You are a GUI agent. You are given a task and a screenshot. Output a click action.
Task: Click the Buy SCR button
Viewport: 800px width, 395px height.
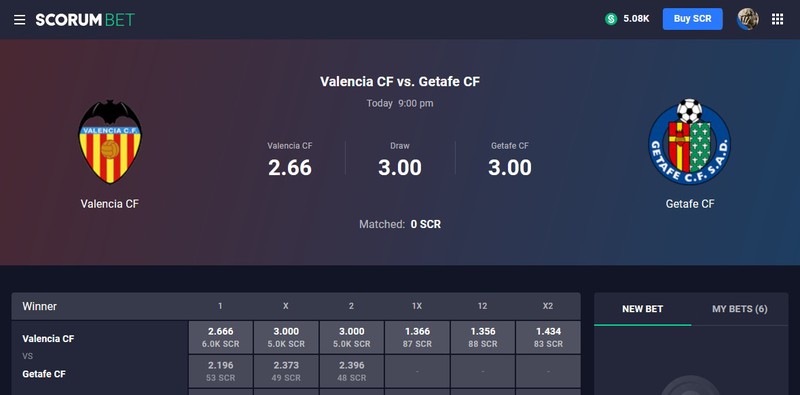pyautogui.click(x=692, y=19)
